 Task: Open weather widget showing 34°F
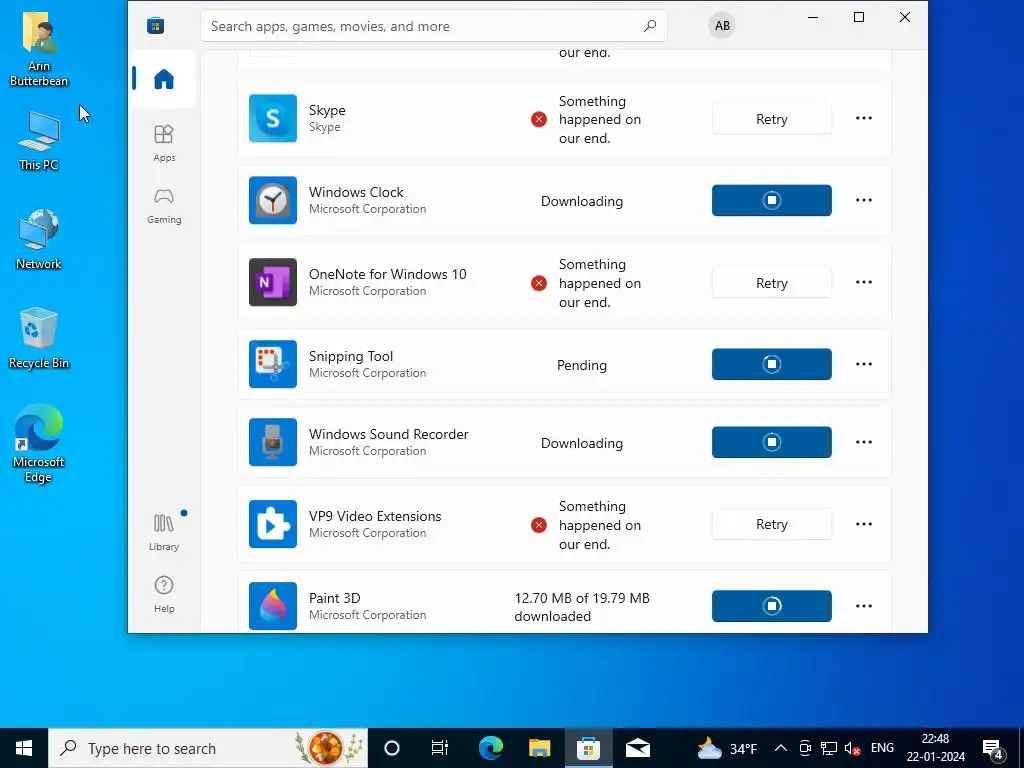click(x=727, y=748)
